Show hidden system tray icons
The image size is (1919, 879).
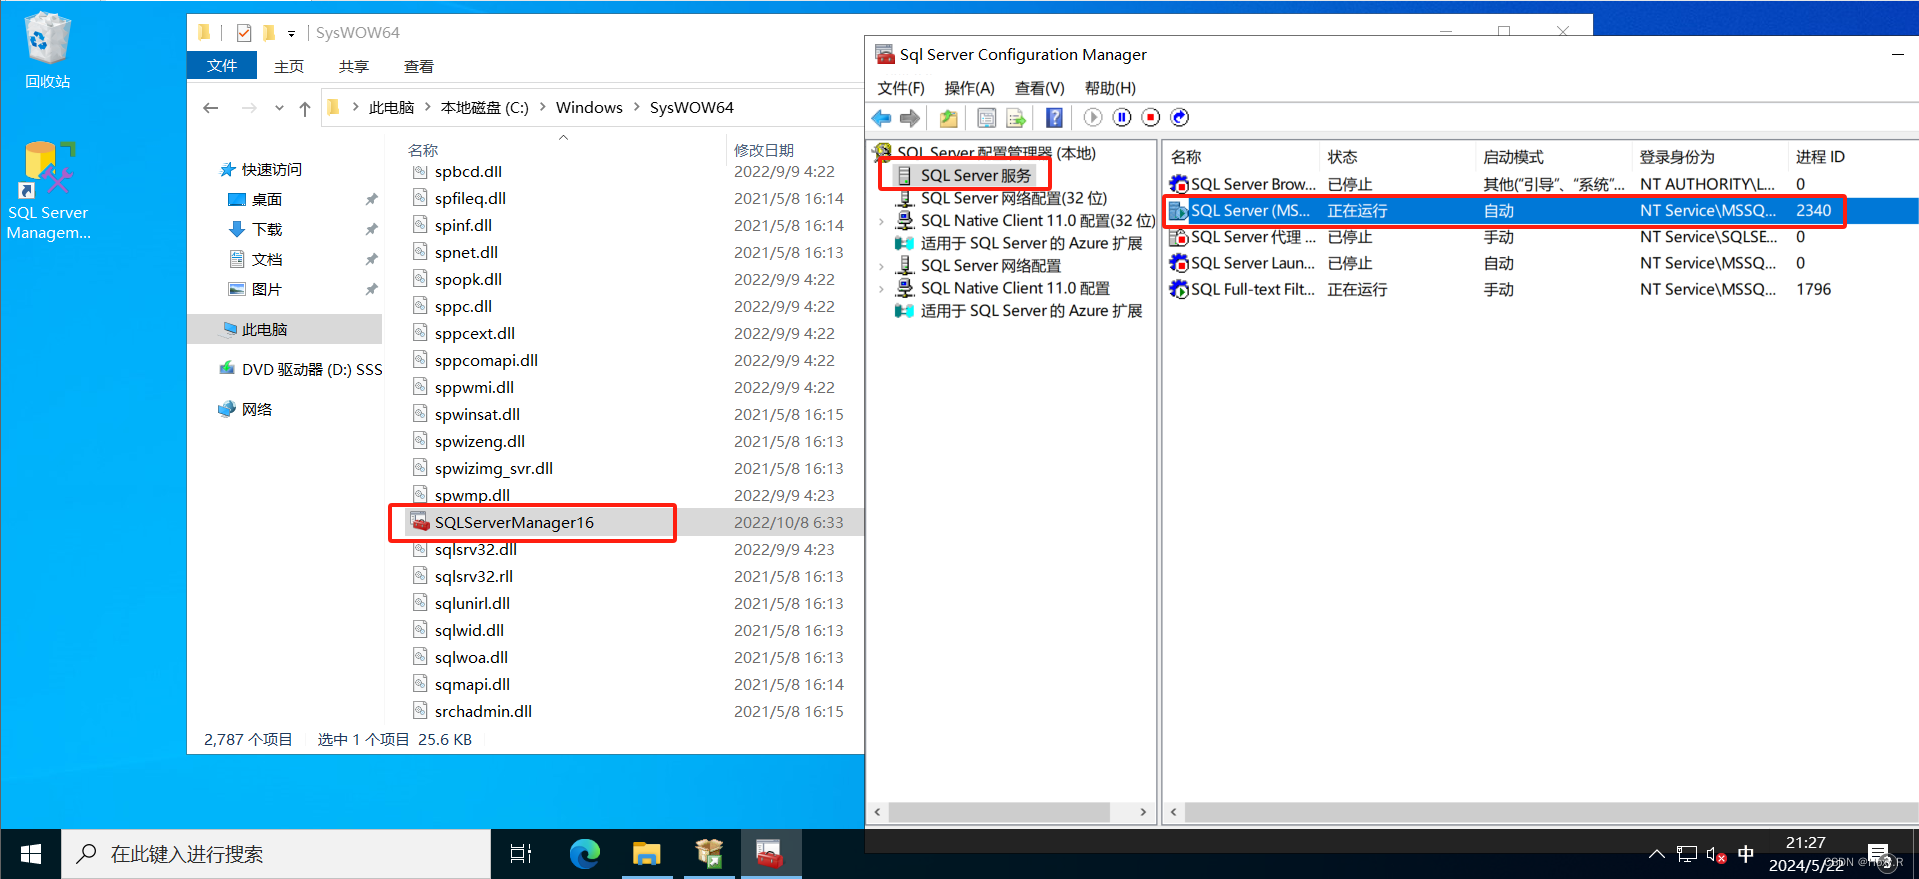pos(1657,854)
